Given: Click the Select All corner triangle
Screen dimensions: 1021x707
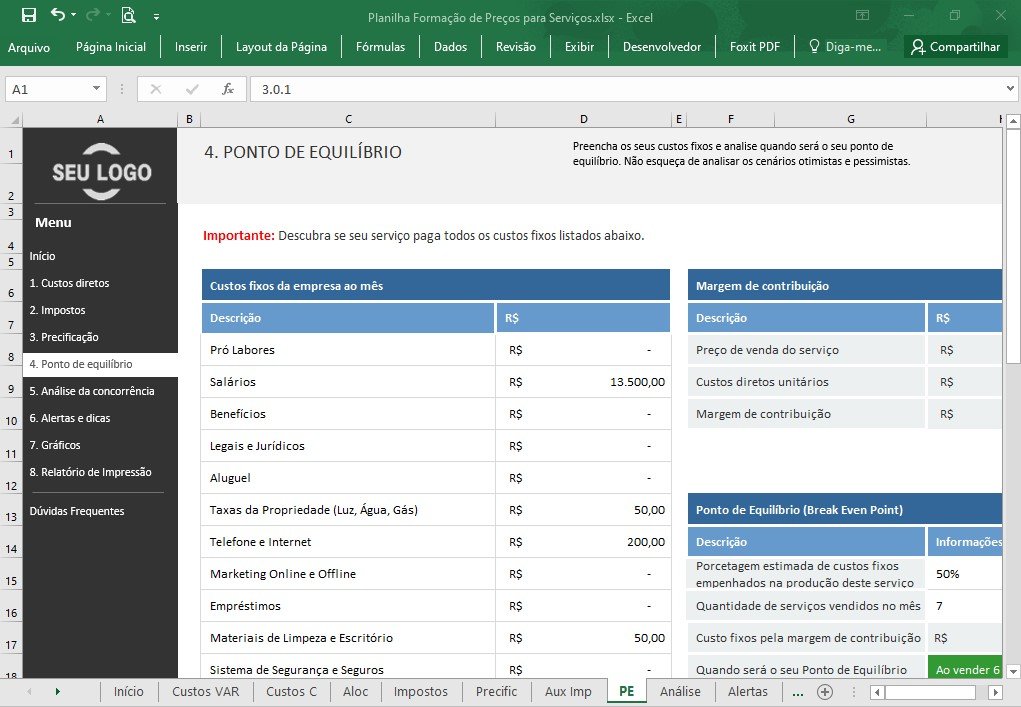Looking at the screenshot, I should pyautogui.click(x=14, y=119).
